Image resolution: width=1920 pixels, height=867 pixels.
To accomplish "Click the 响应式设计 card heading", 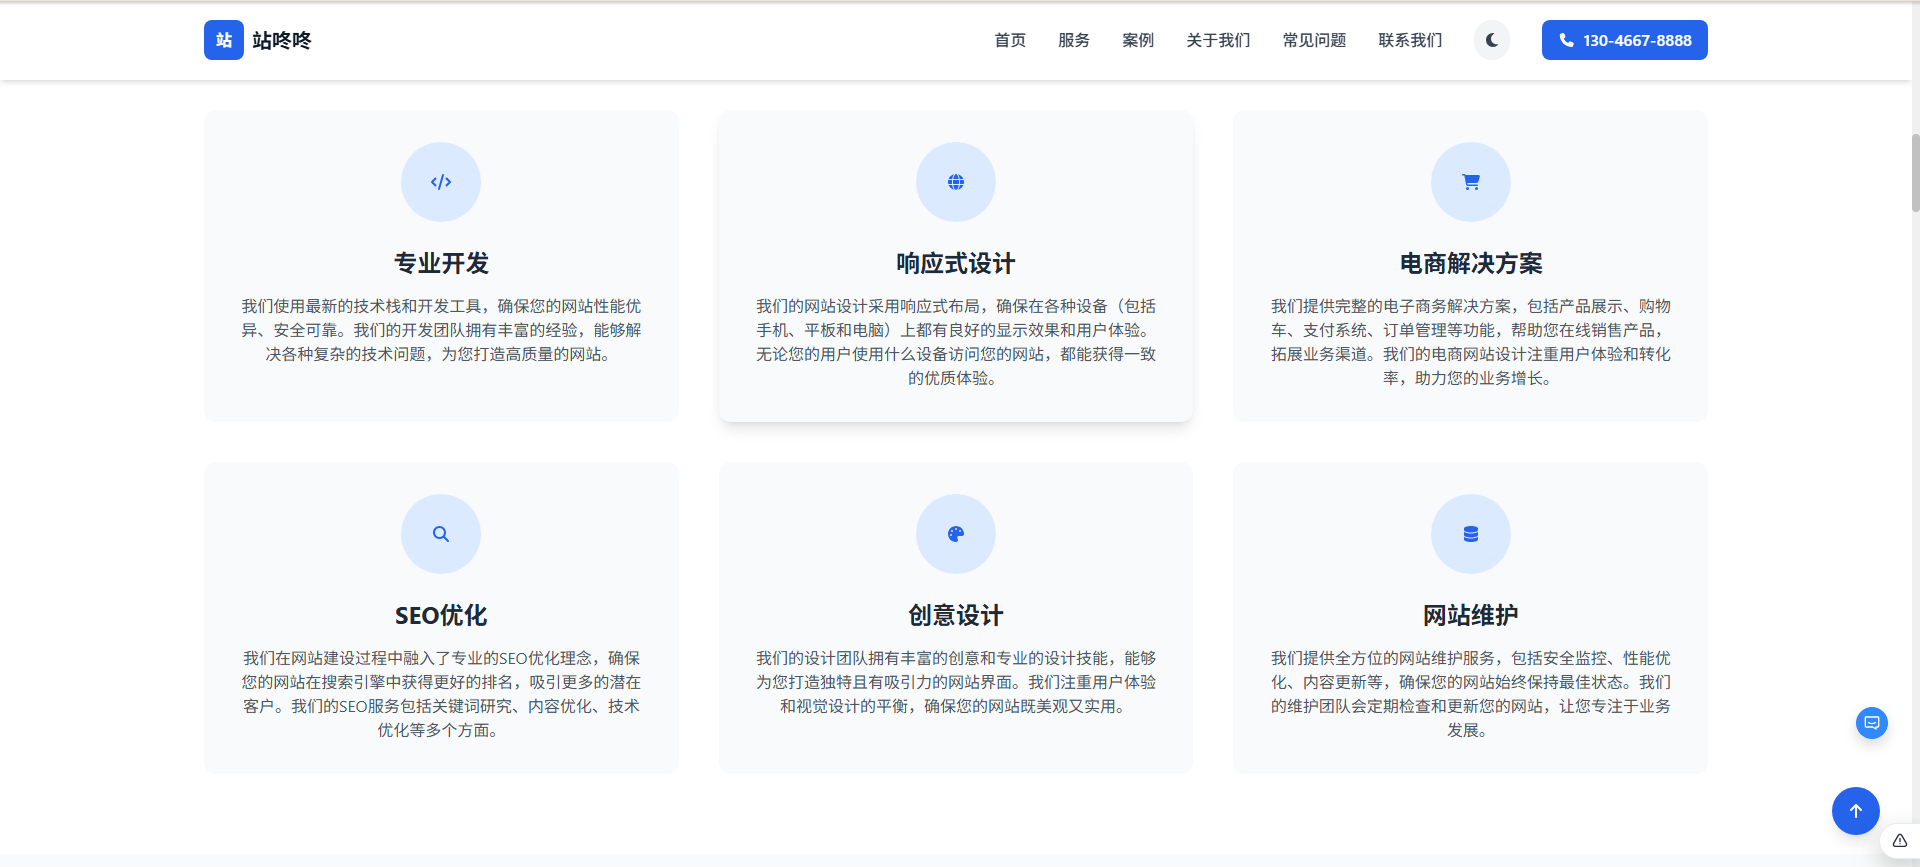I will tap(955, 263).
